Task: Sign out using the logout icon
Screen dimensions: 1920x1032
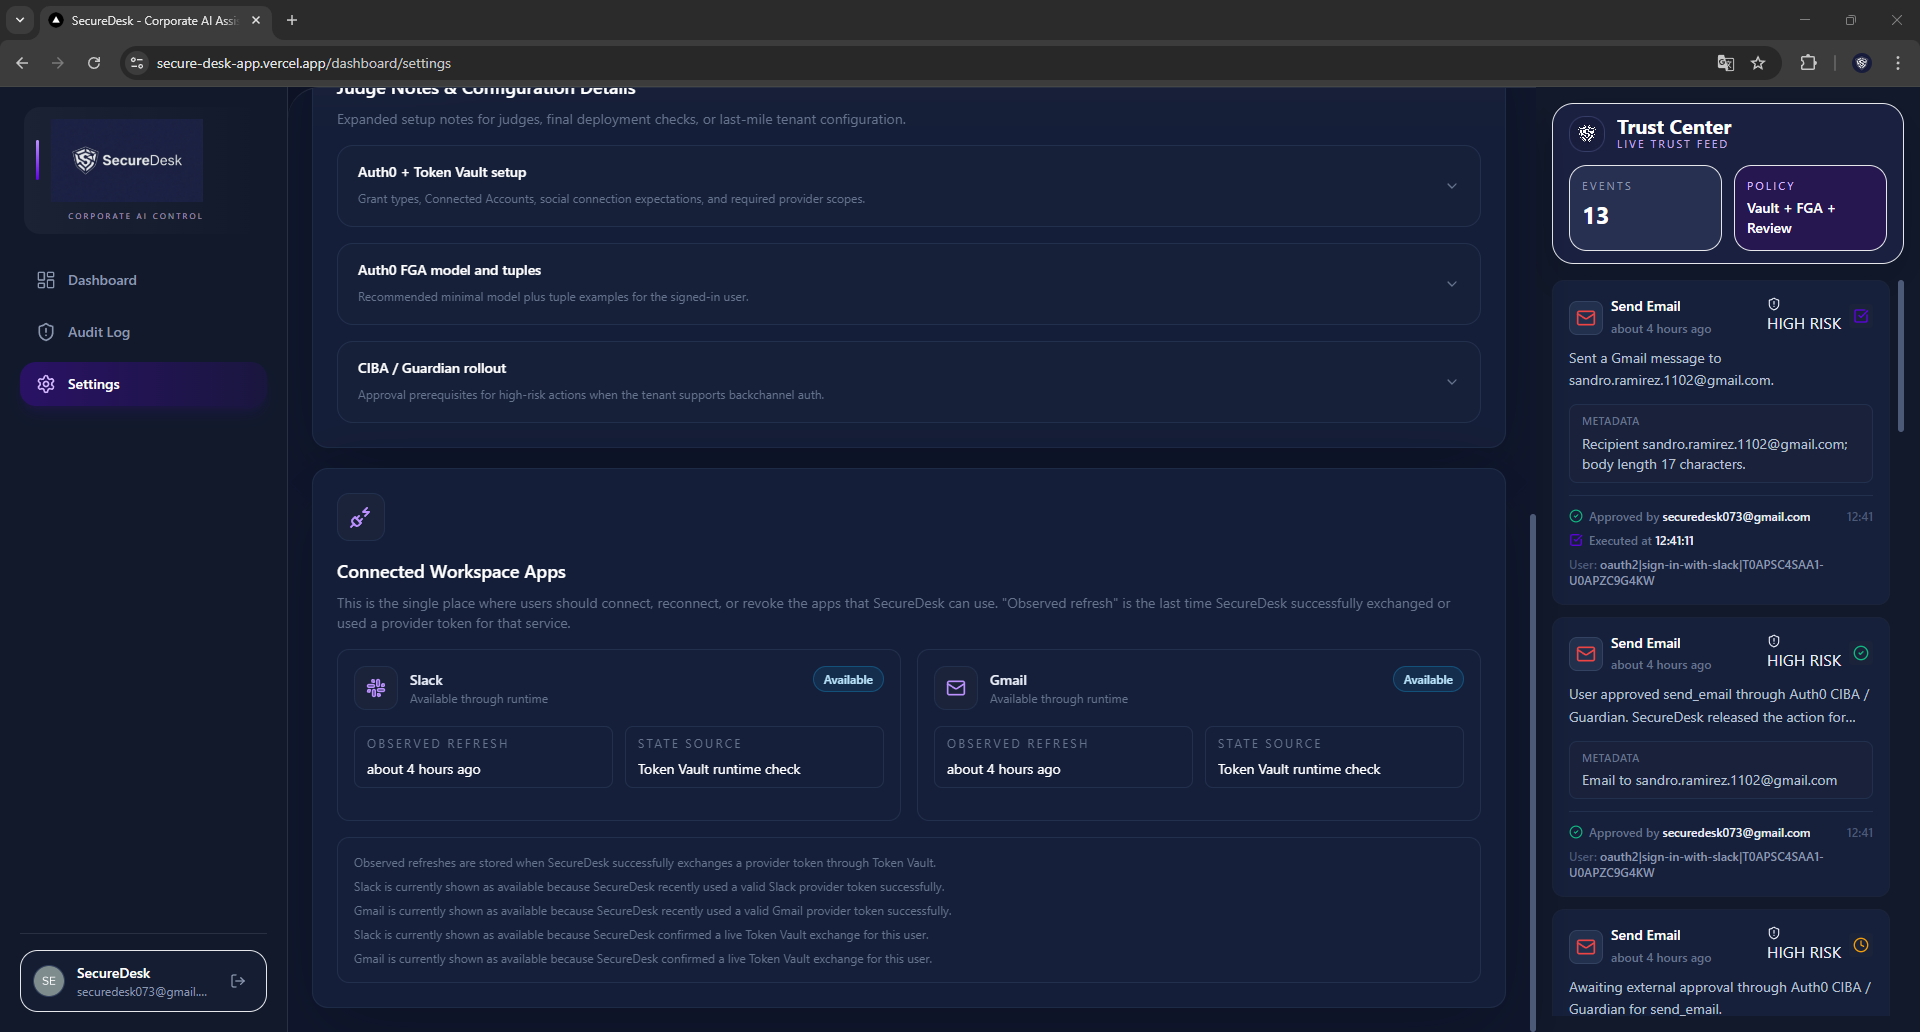Action: 238,981
